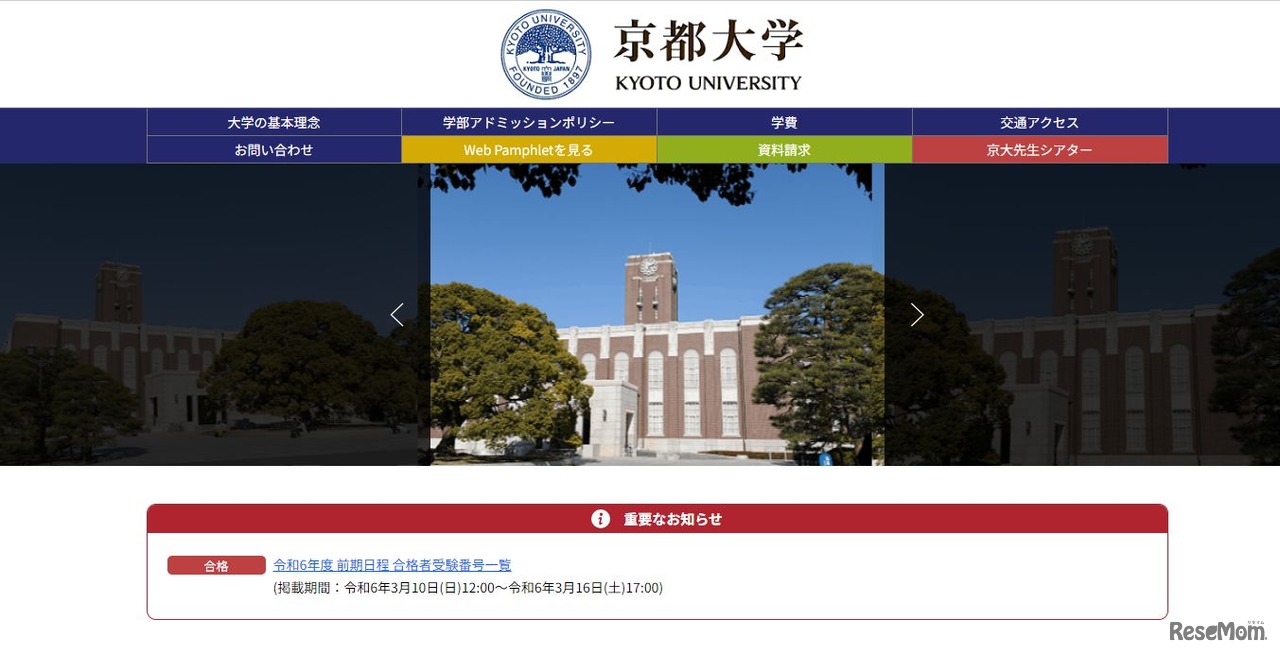The height and width of the screenshot is (654, 1280).
Task: Click the red 京大先生シアター button
Action: 1040,150
